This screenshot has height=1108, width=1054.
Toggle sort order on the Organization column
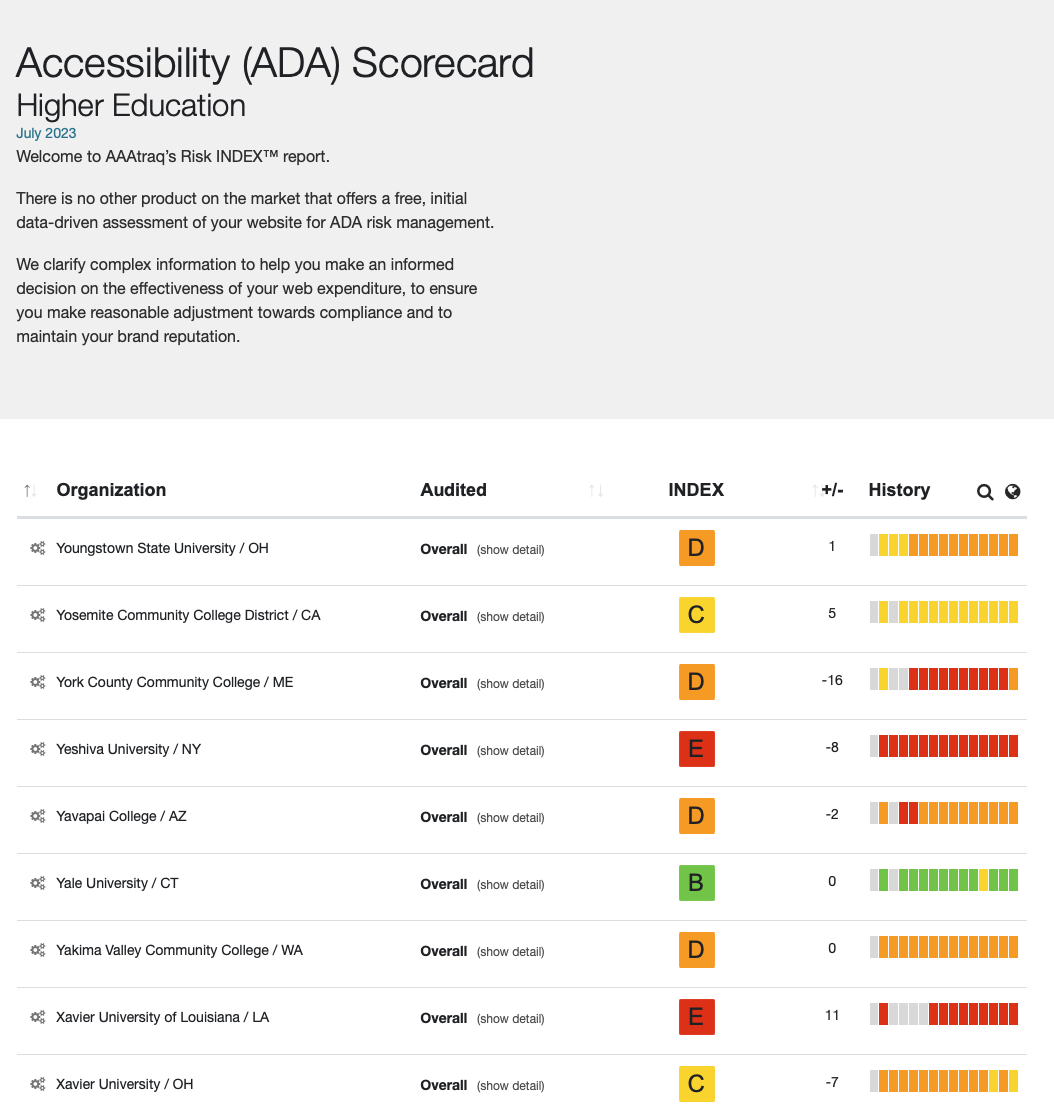(x=28, y=490)
